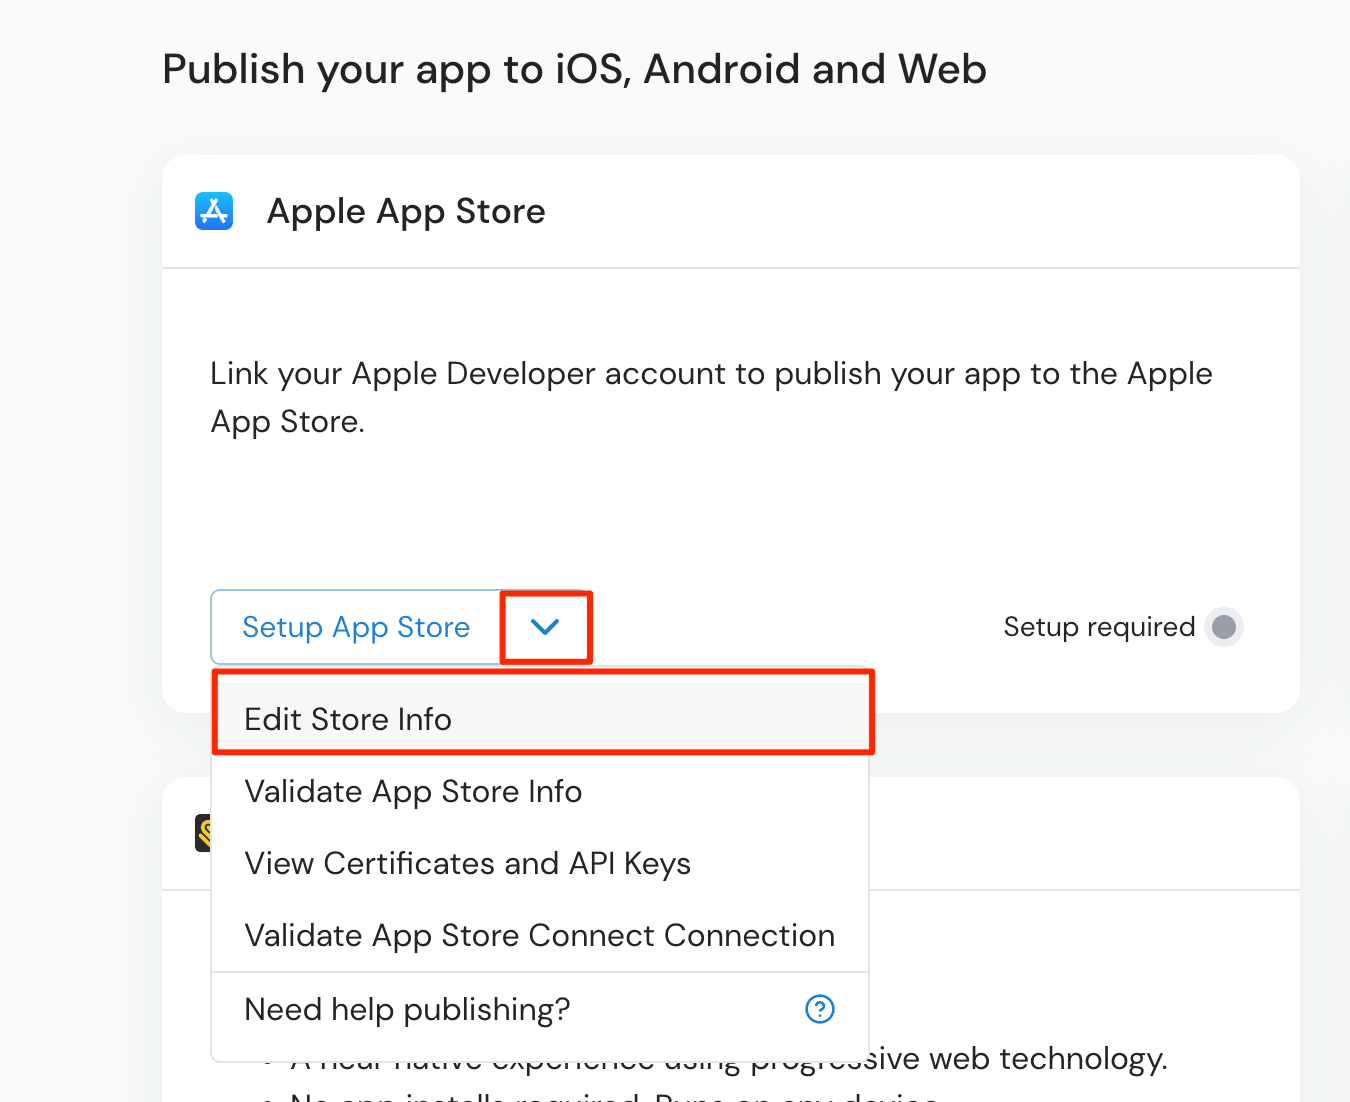Collapse the Setup App Store dropdown chevron

coord(545,627)
